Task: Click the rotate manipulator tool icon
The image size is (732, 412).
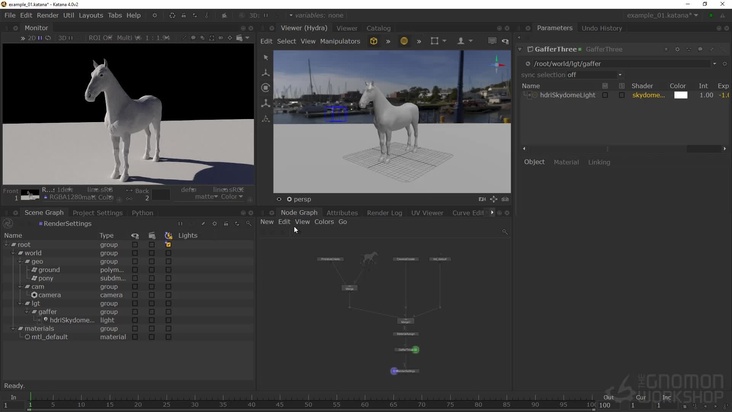Action: (x=265, y=88)
